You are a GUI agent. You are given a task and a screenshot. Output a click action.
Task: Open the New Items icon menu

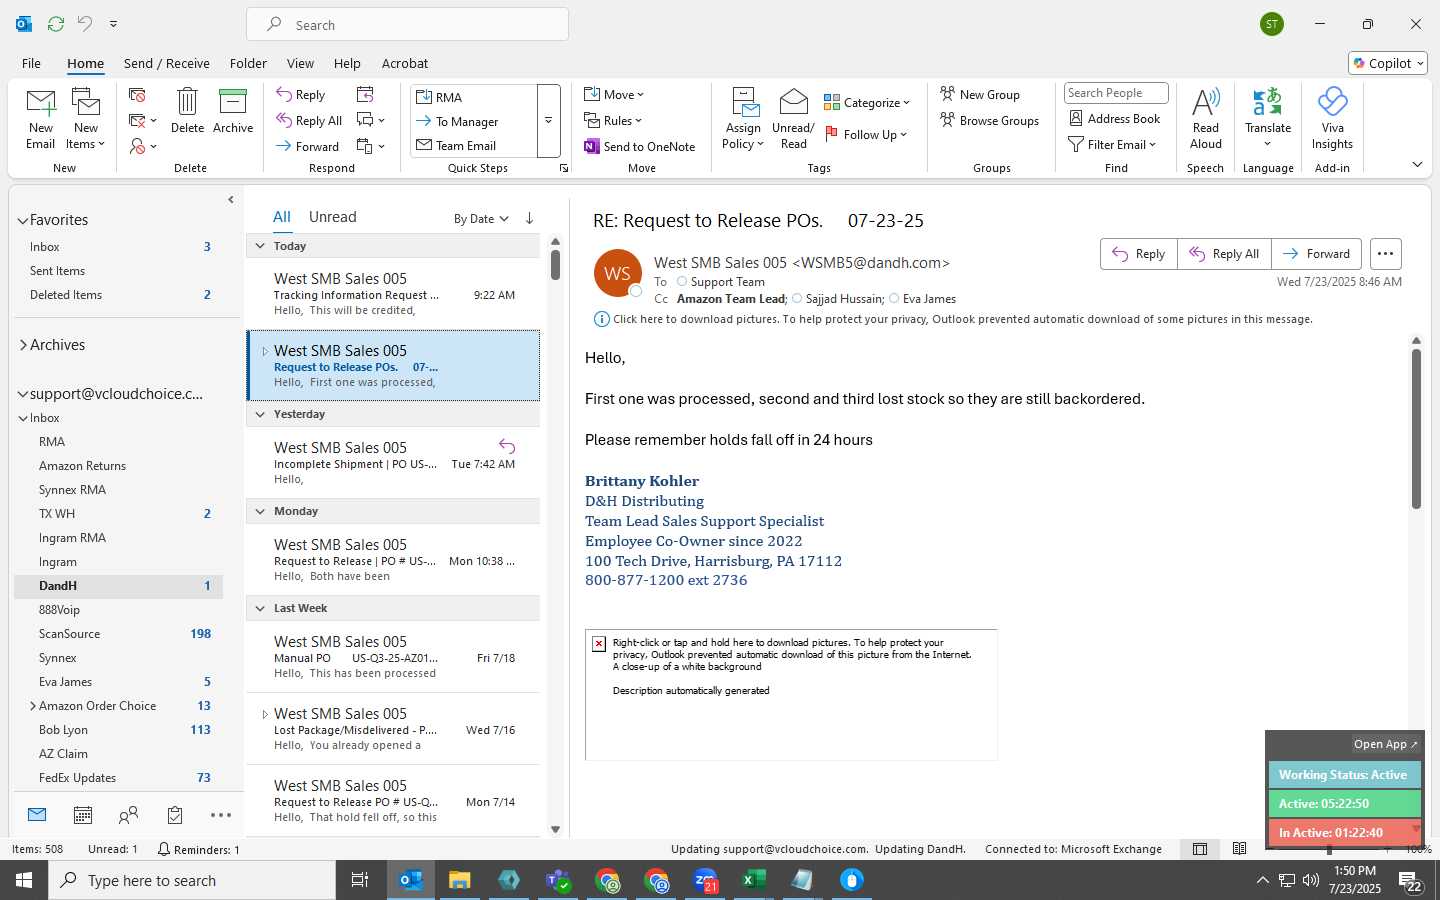pos(86,119)
